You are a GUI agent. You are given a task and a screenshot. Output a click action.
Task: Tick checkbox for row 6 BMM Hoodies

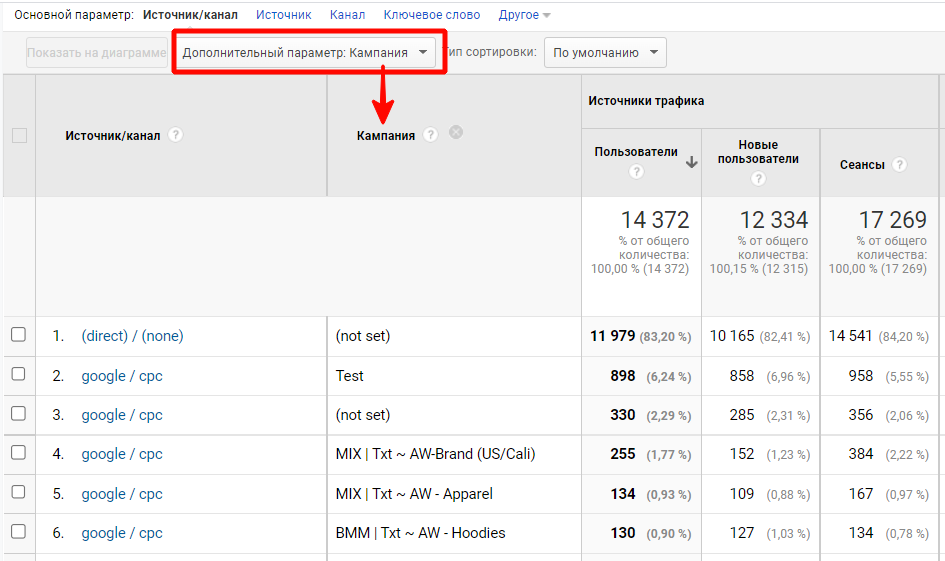coord(19,532)
